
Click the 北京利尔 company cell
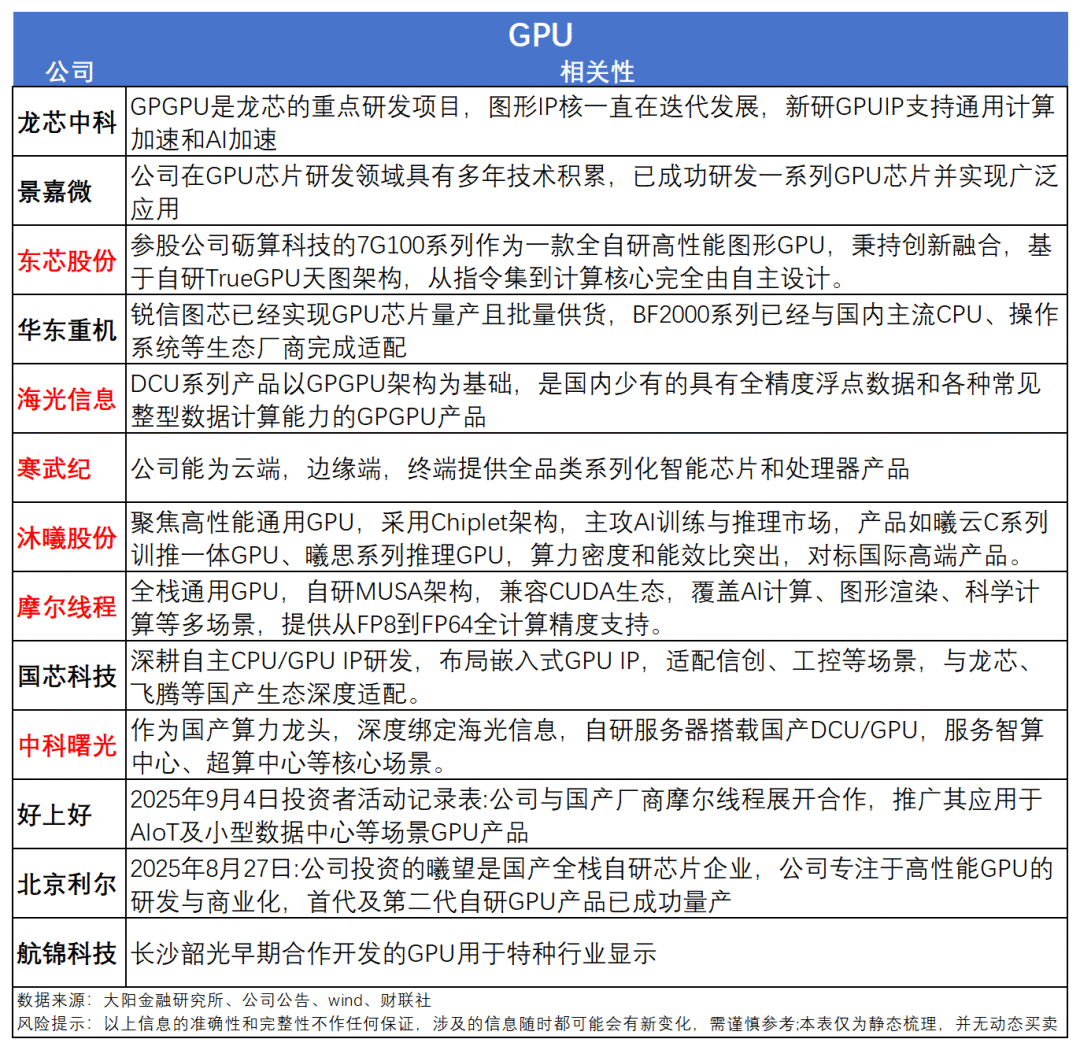click(69, 884)
